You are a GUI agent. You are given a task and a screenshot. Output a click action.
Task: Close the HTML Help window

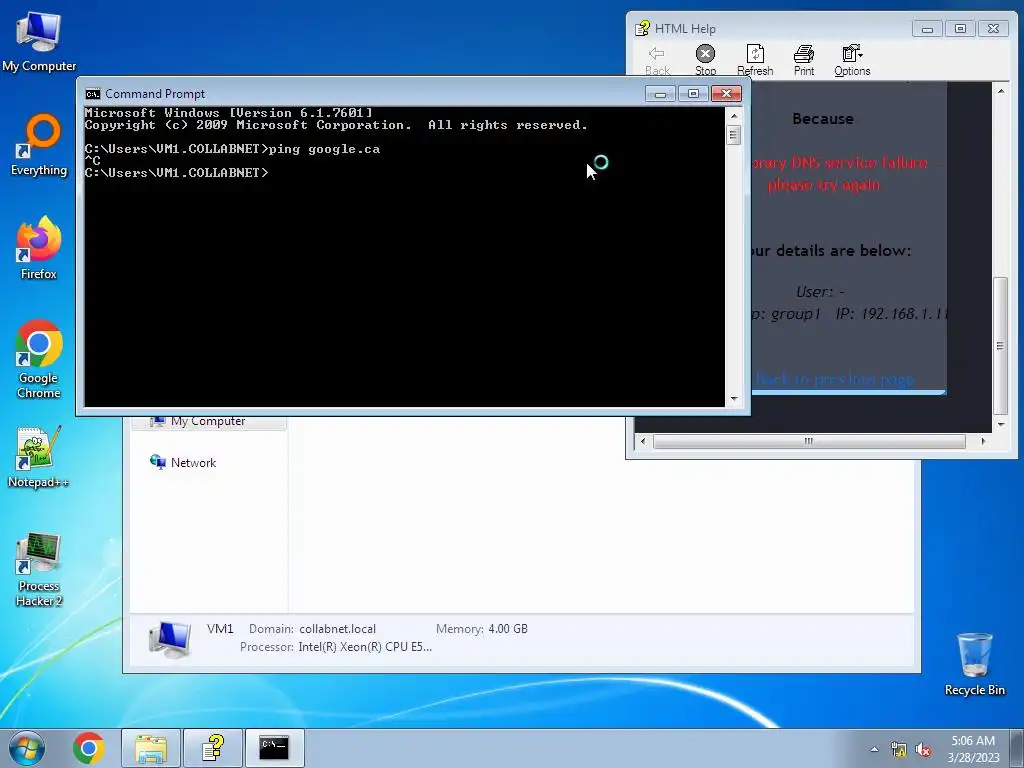click(993, 28)
